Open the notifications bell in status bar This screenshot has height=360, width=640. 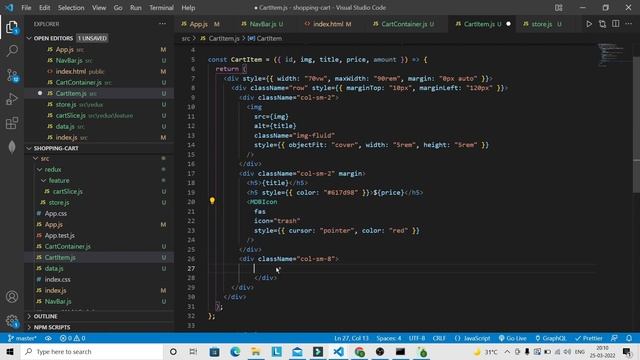tap(629, 338)
